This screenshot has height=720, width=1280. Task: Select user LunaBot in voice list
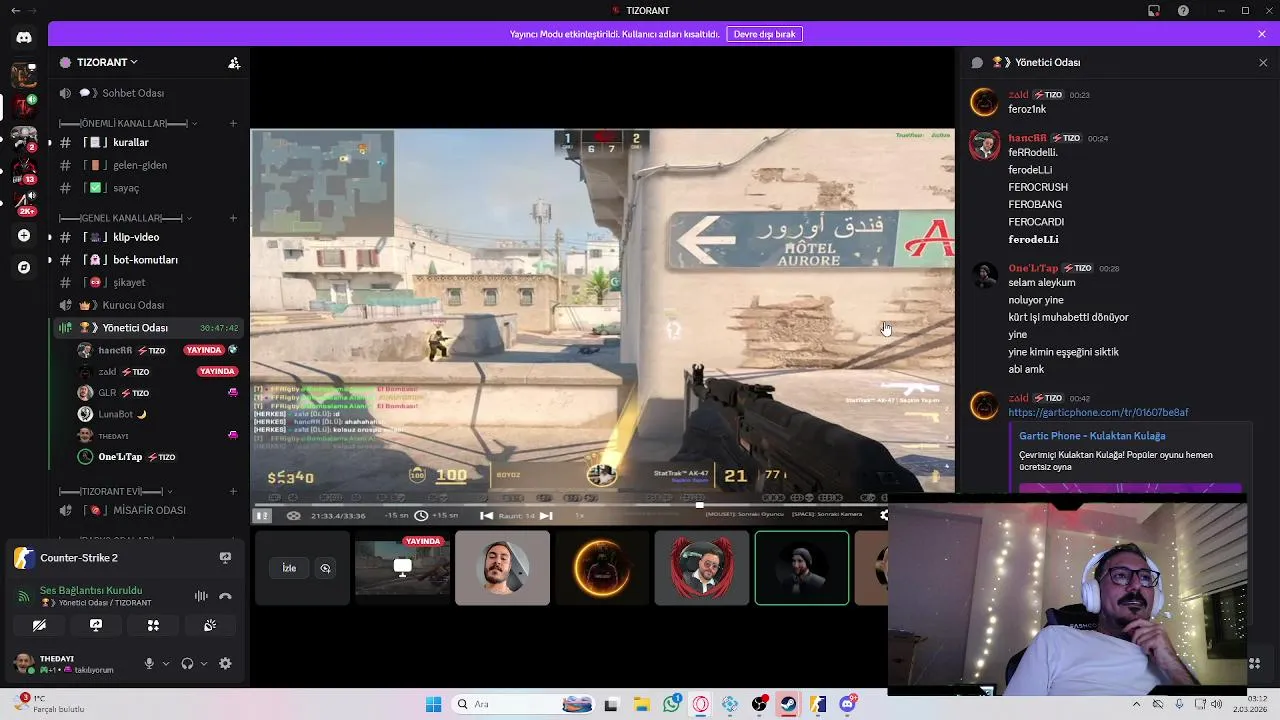[158, 414]
